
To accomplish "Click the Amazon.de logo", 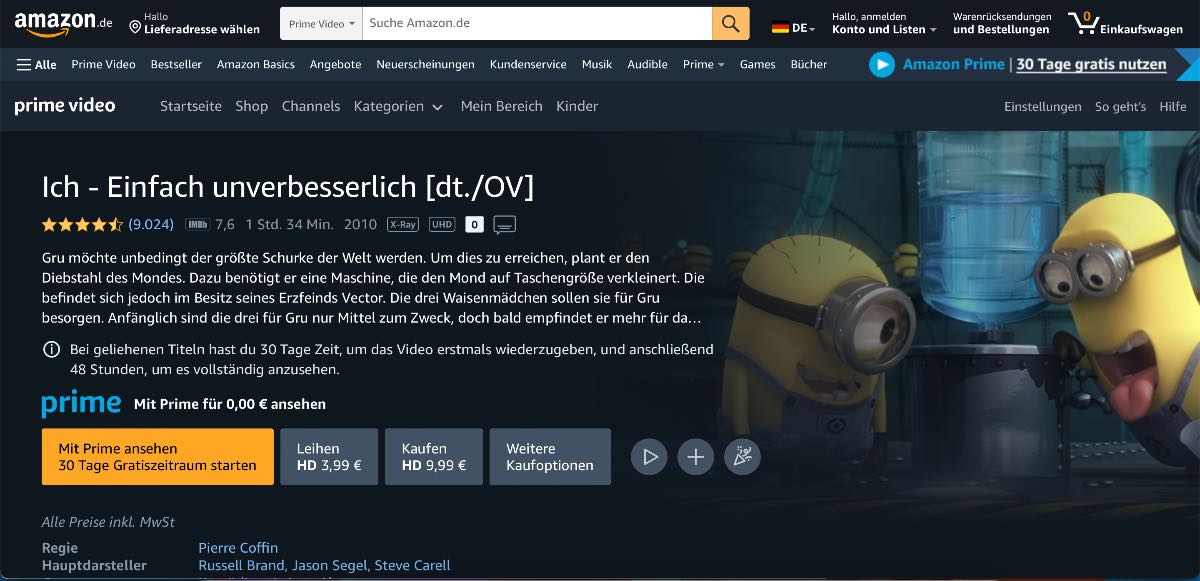I will pyautogui.click(x=63, y=23).
